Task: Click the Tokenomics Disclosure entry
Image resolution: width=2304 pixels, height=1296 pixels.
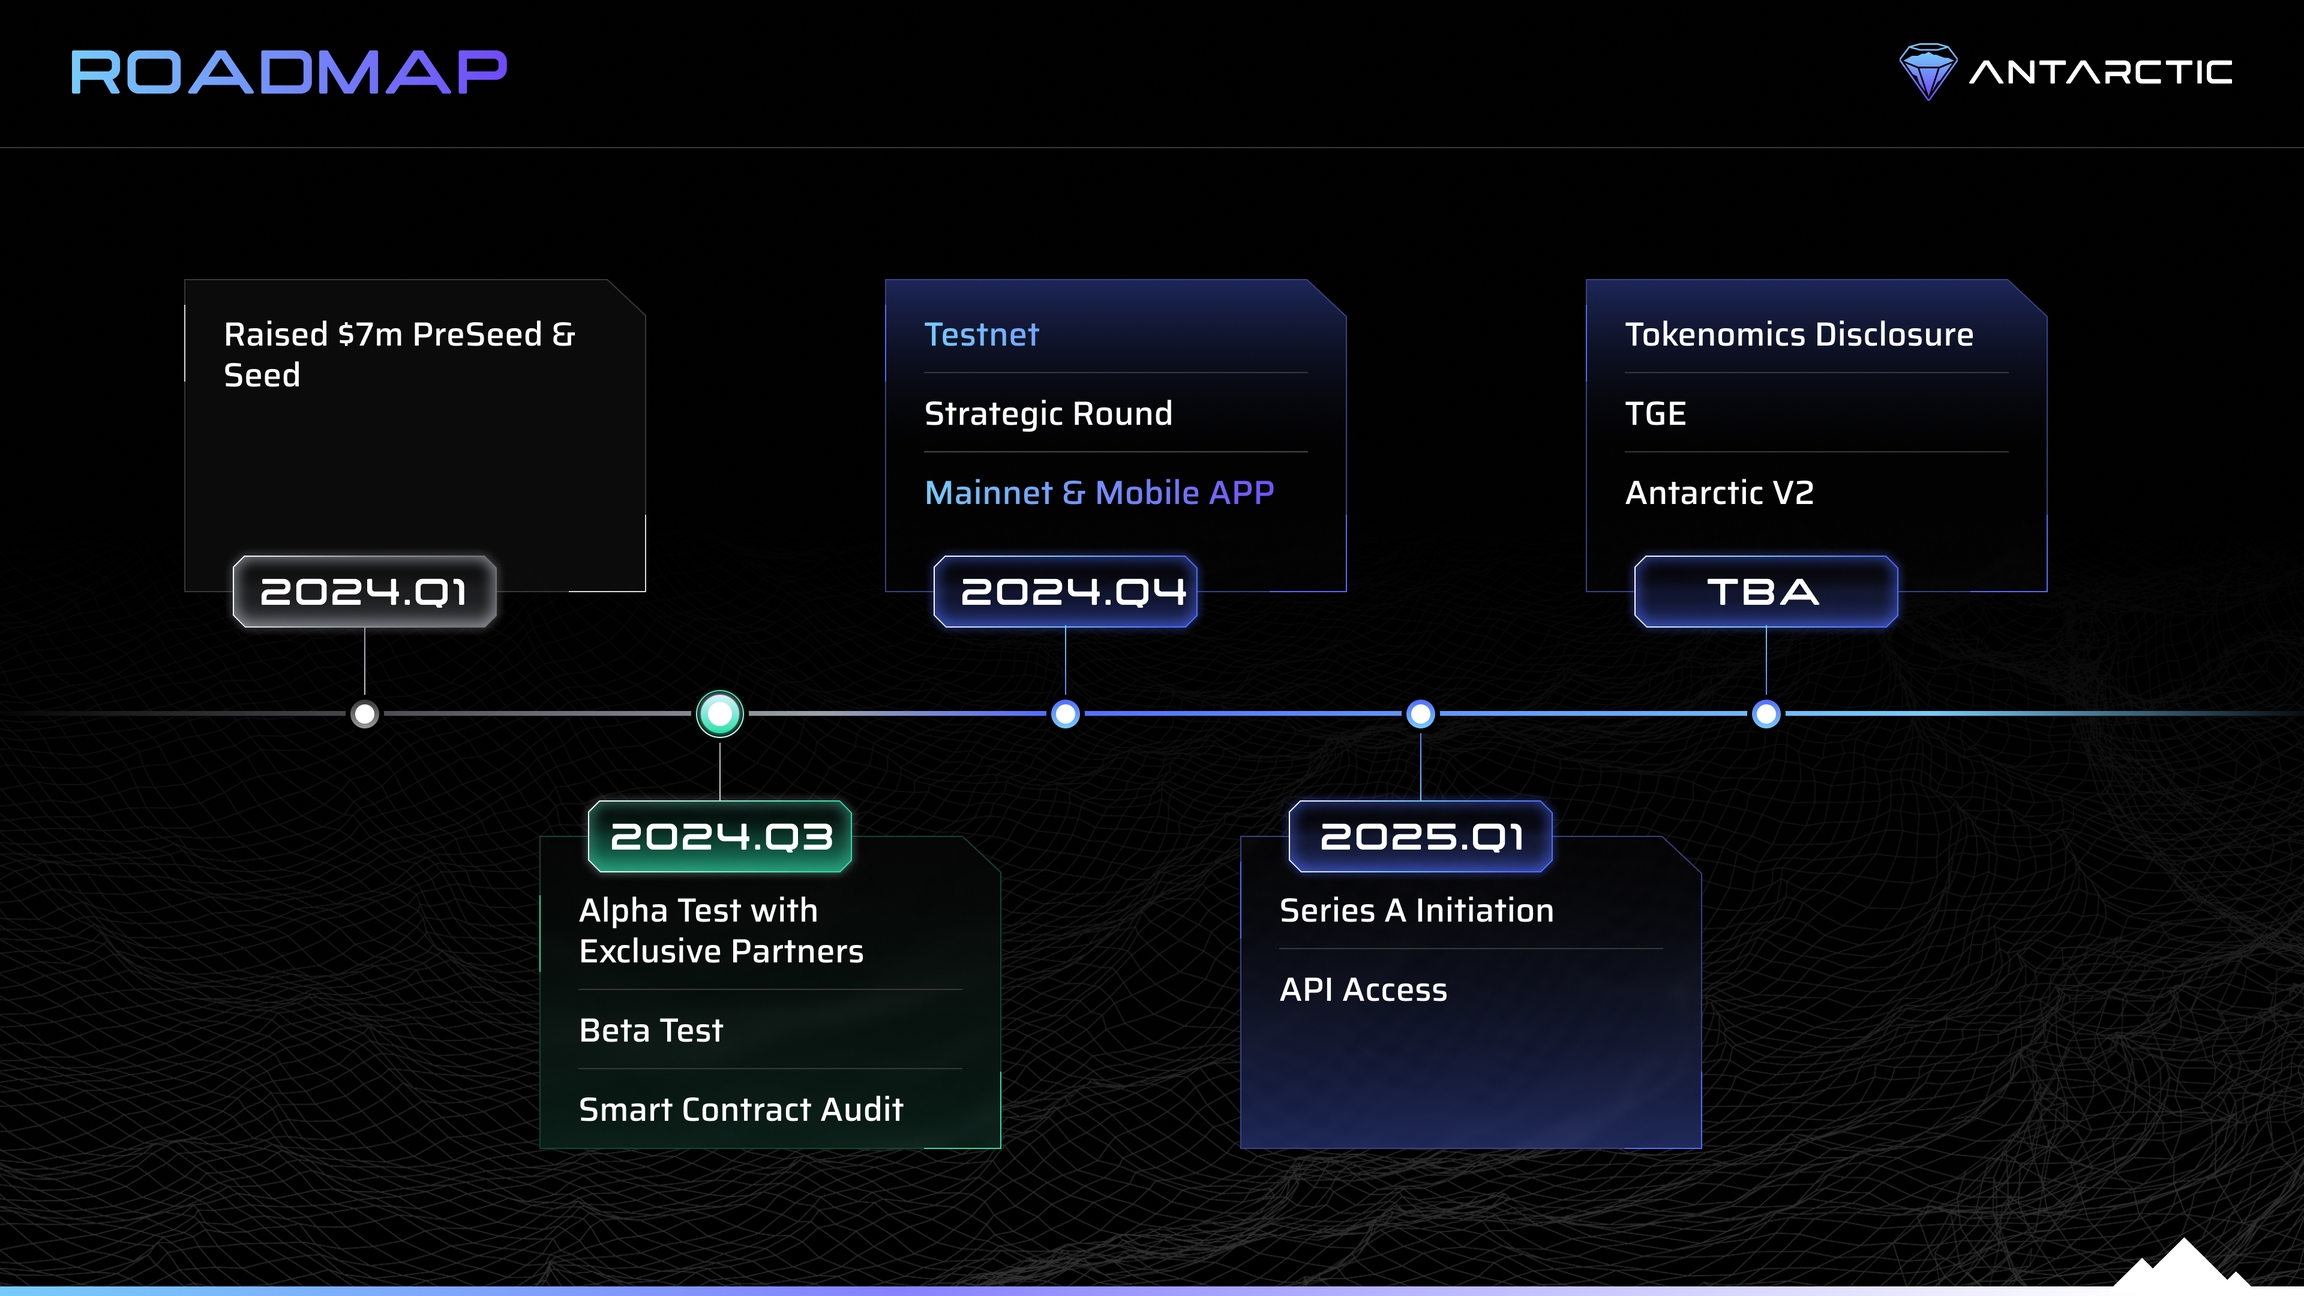Action: coord(1798,334)
